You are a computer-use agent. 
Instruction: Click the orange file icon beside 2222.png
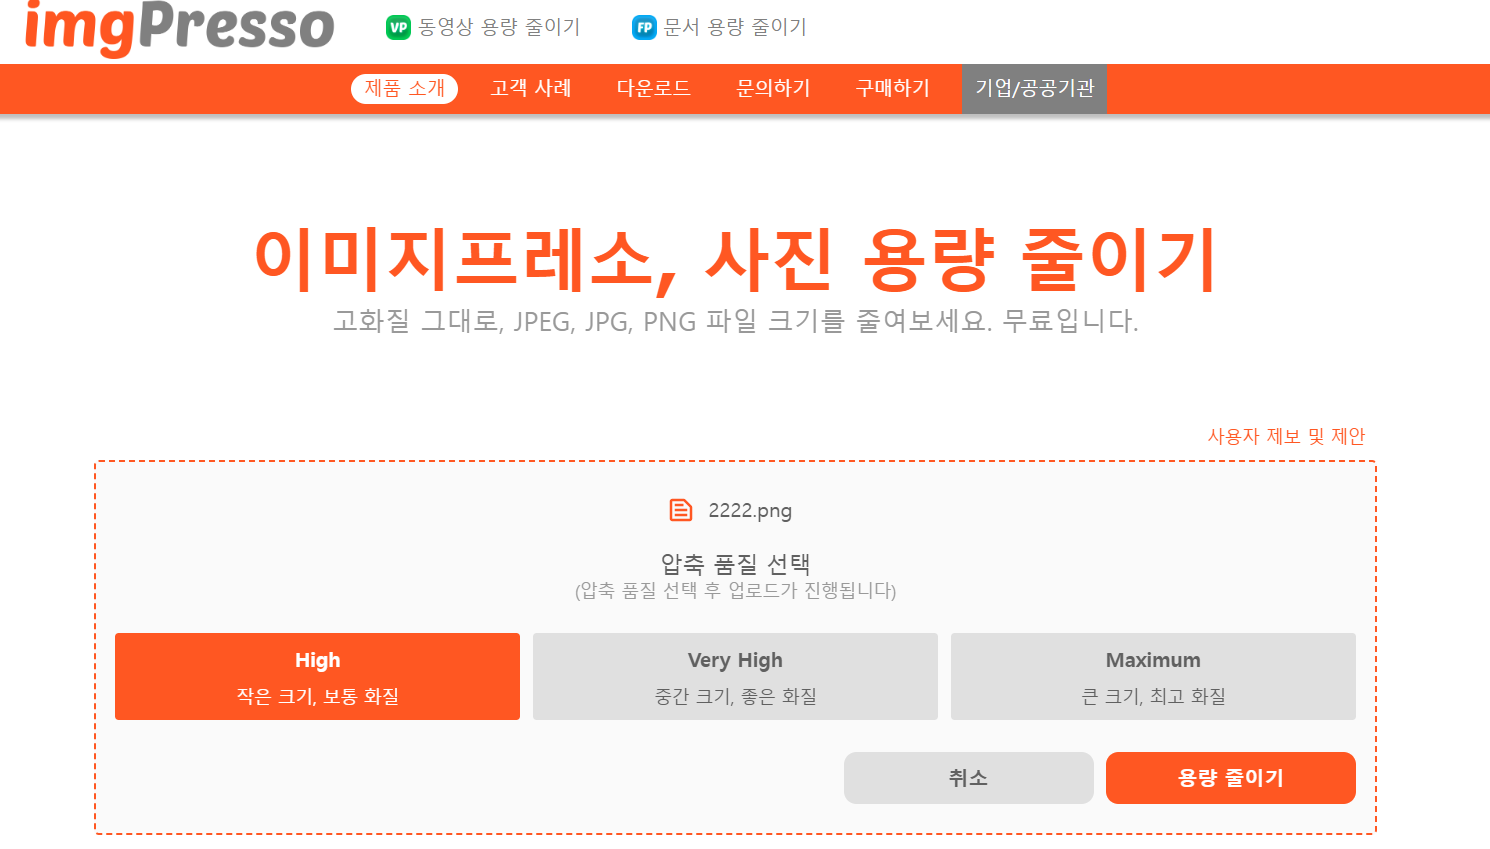click(x=681, y=511)
